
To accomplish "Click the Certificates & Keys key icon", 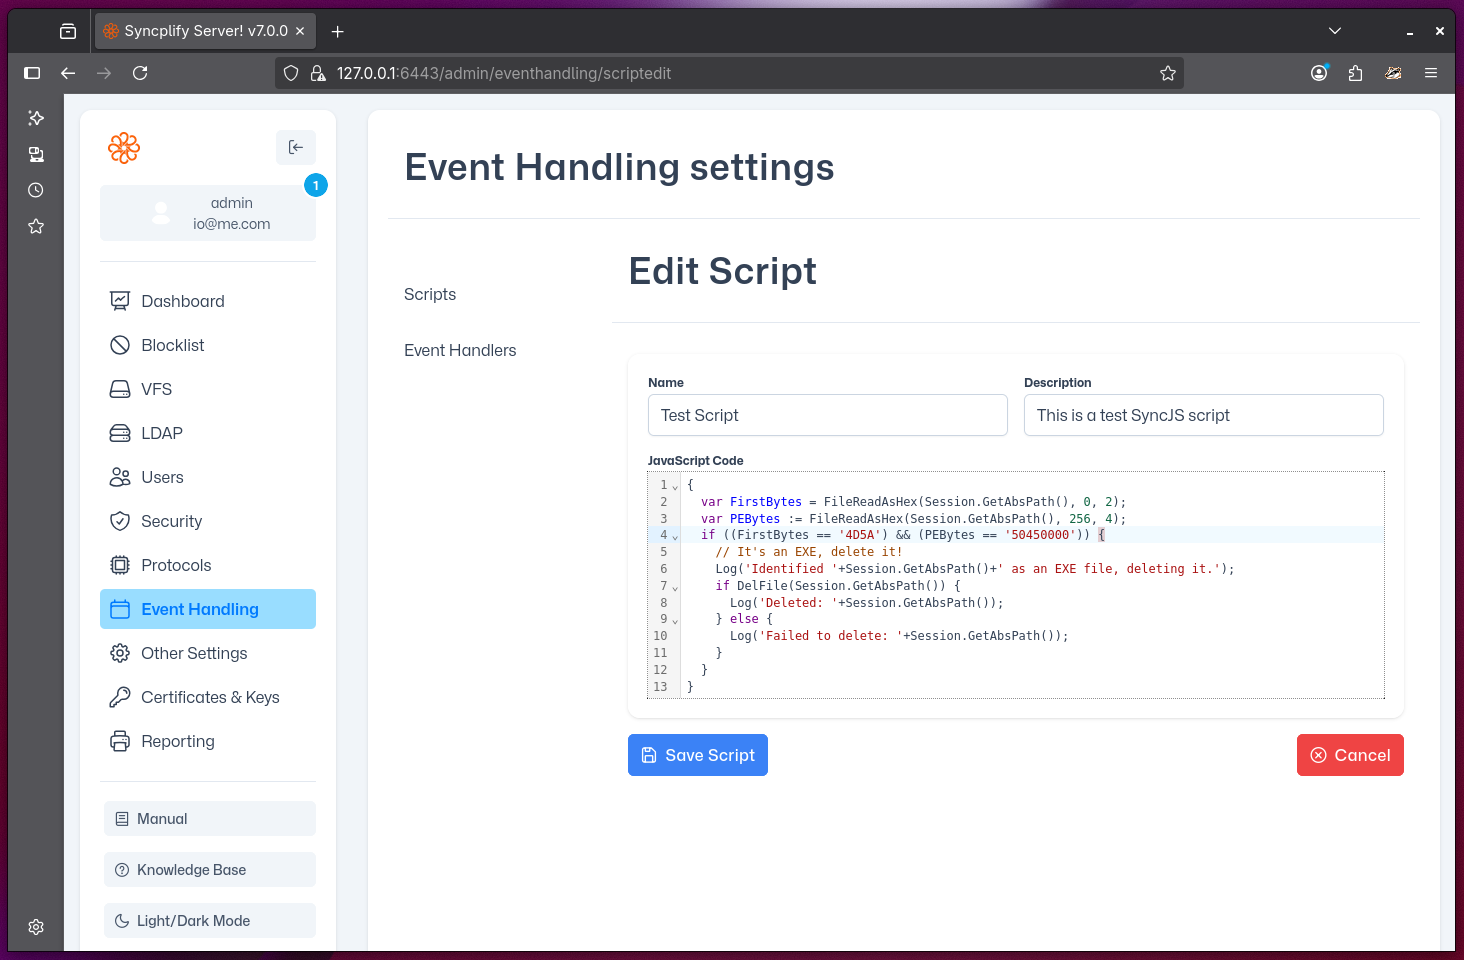I will click(x=120, y=697).
